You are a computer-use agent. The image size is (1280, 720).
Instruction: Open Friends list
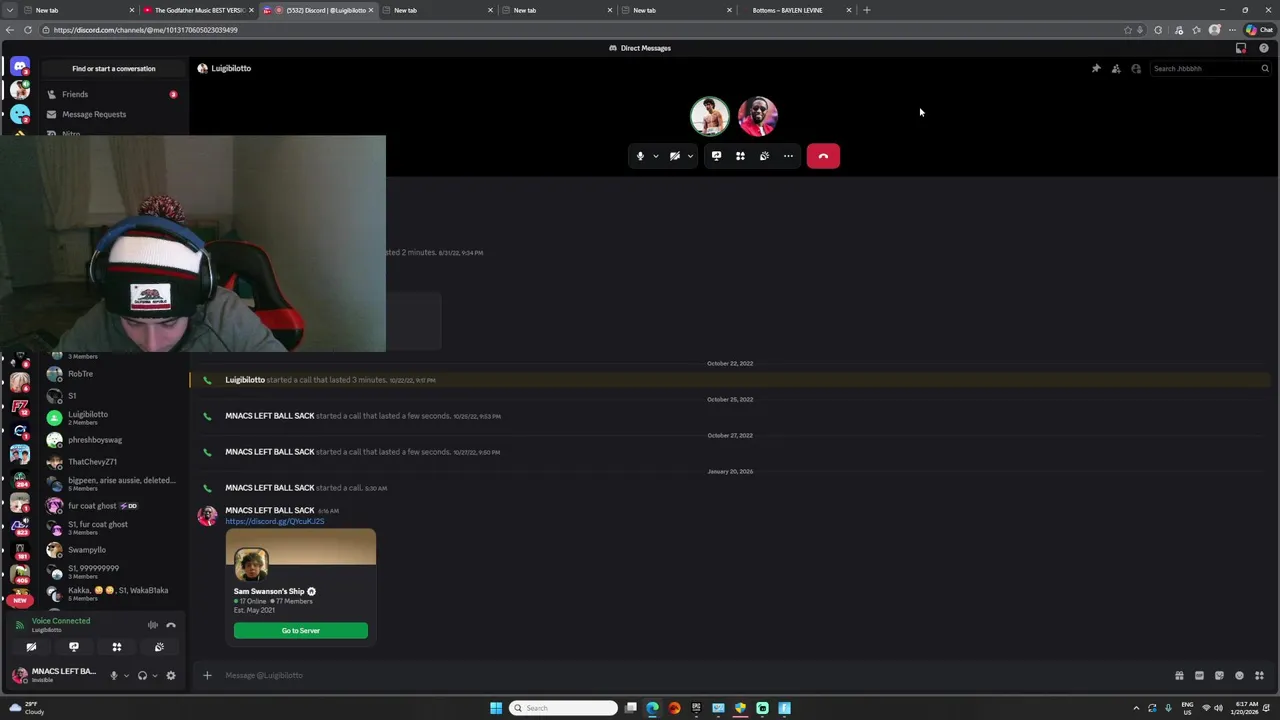coord(113,94)
